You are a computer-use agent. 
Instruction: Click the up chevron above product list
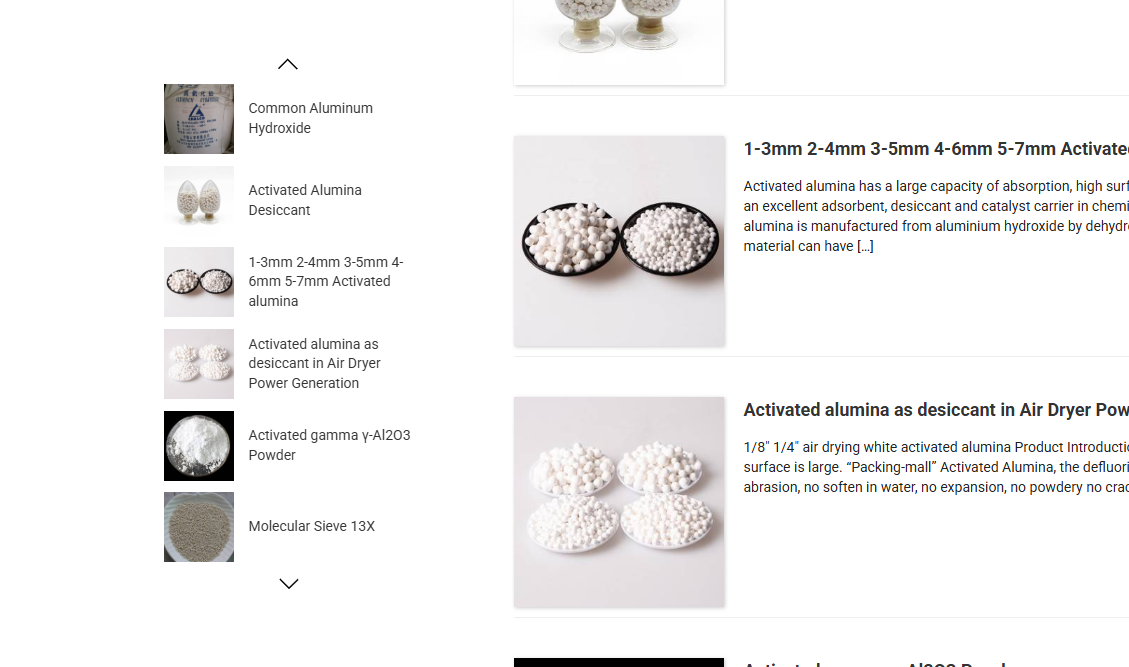pos(288,64)
